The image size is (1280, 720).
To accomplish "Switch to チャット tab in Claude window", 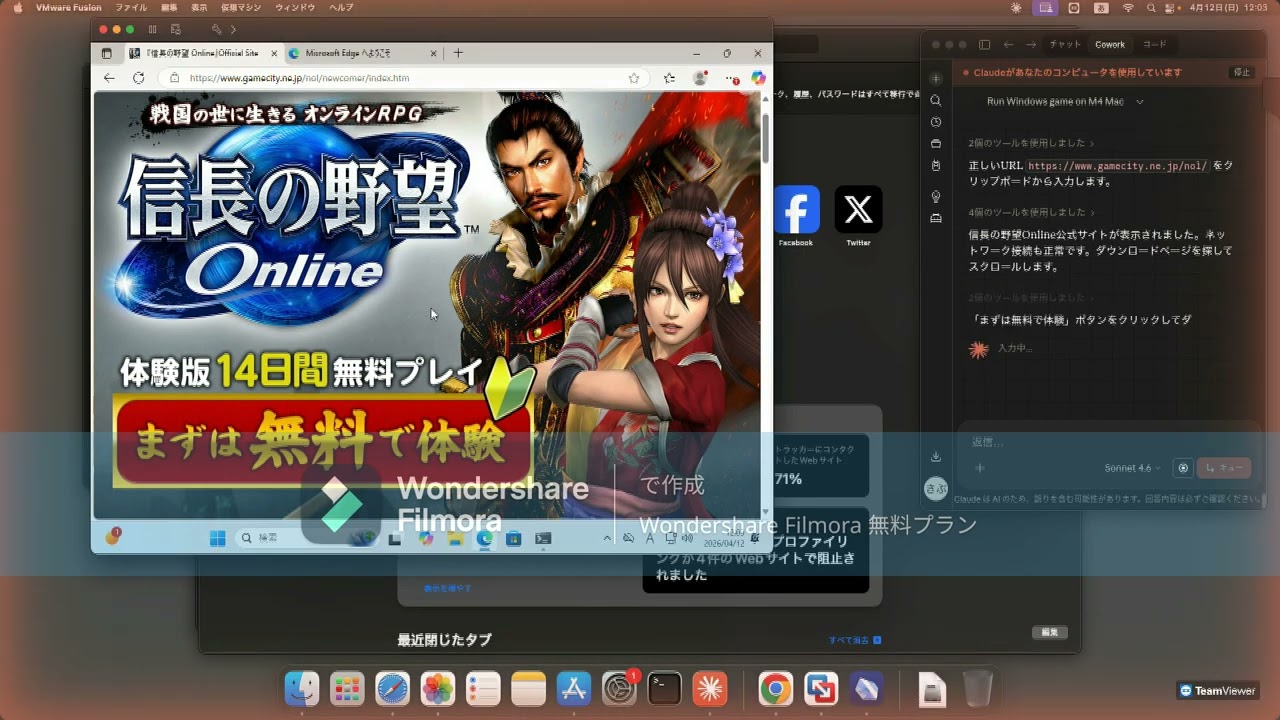I will click(x=1065, y=45).
